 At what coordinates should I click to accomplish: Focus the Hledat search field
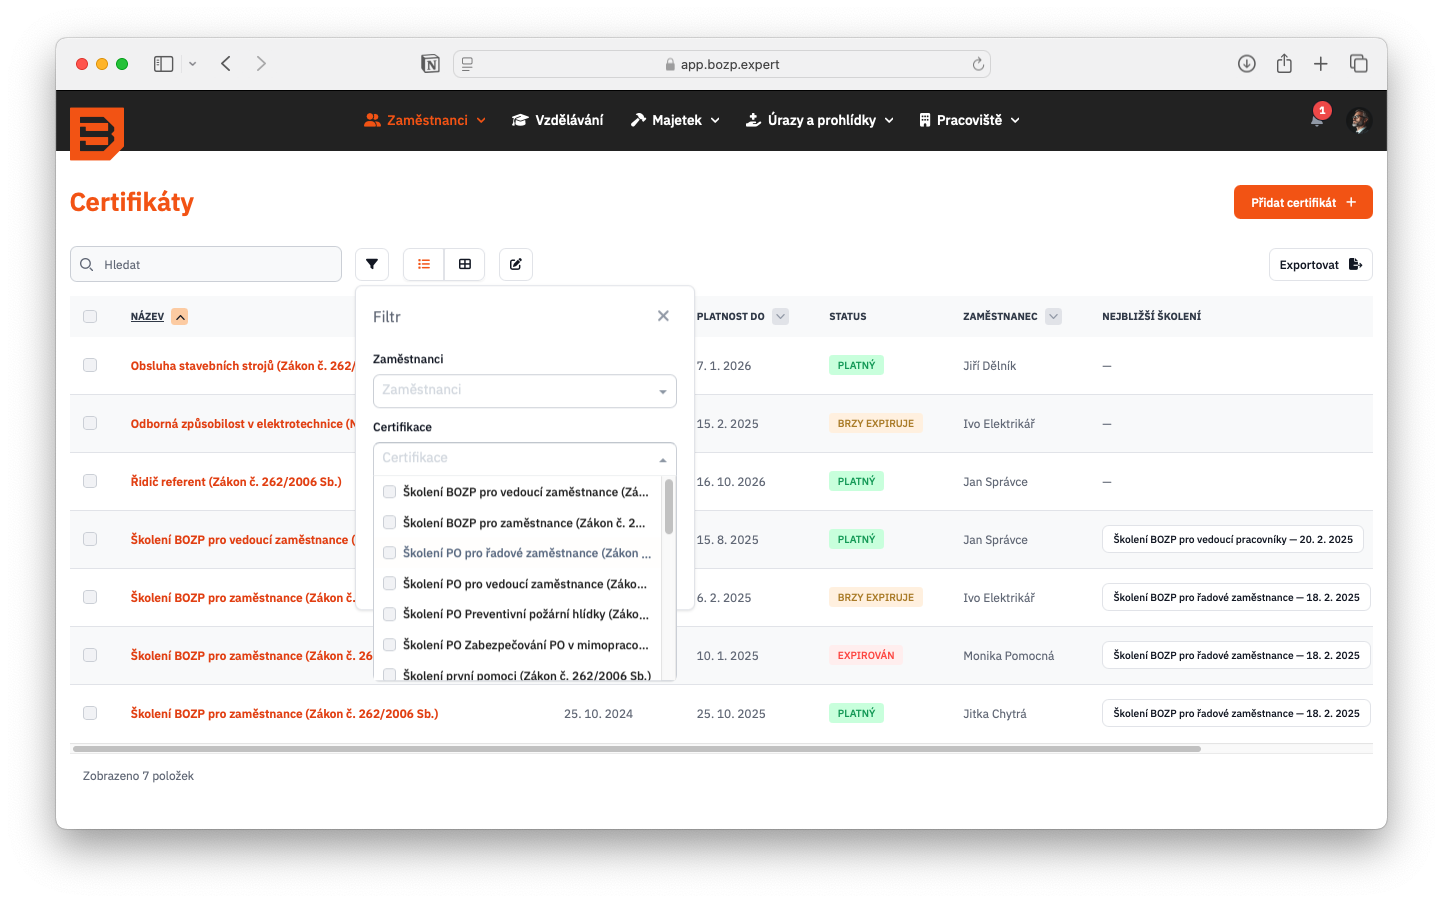[206, 265]
